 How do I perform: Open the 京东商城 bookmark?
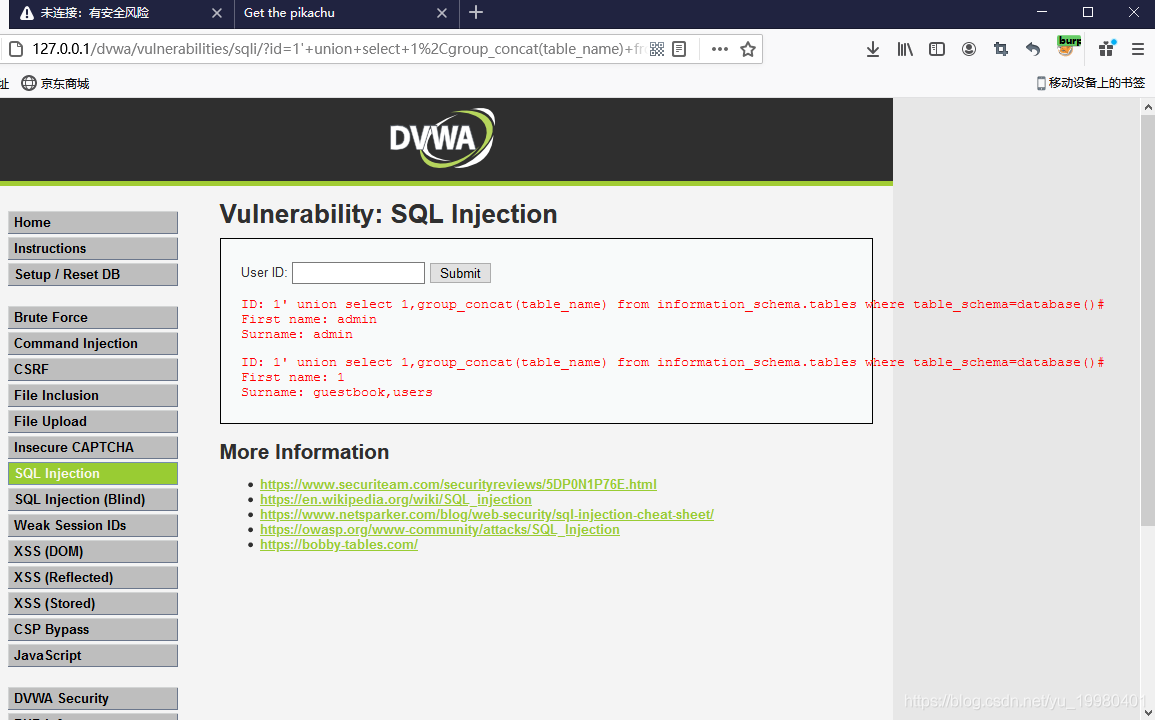coord(55,83)
